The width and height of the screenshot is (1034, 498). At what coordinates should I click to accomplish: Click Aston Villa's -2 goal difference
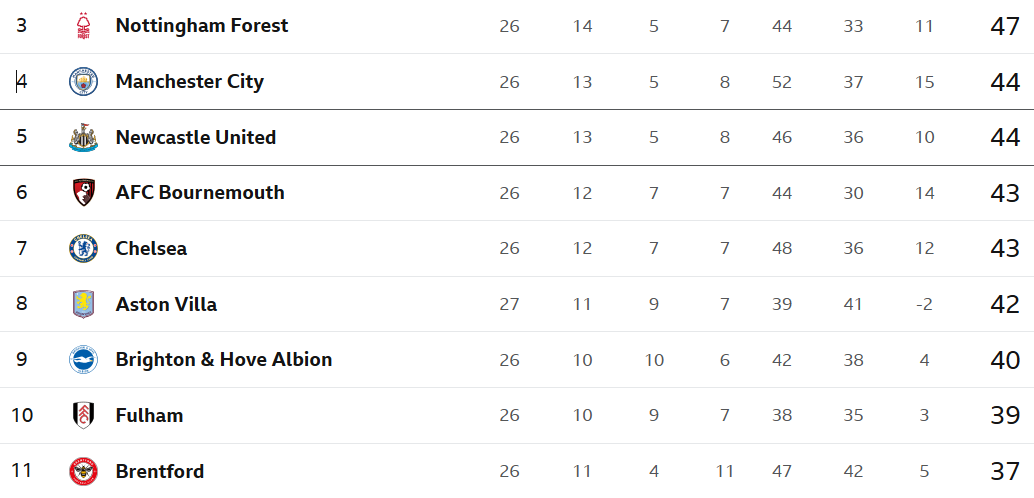tap(925, 304)
